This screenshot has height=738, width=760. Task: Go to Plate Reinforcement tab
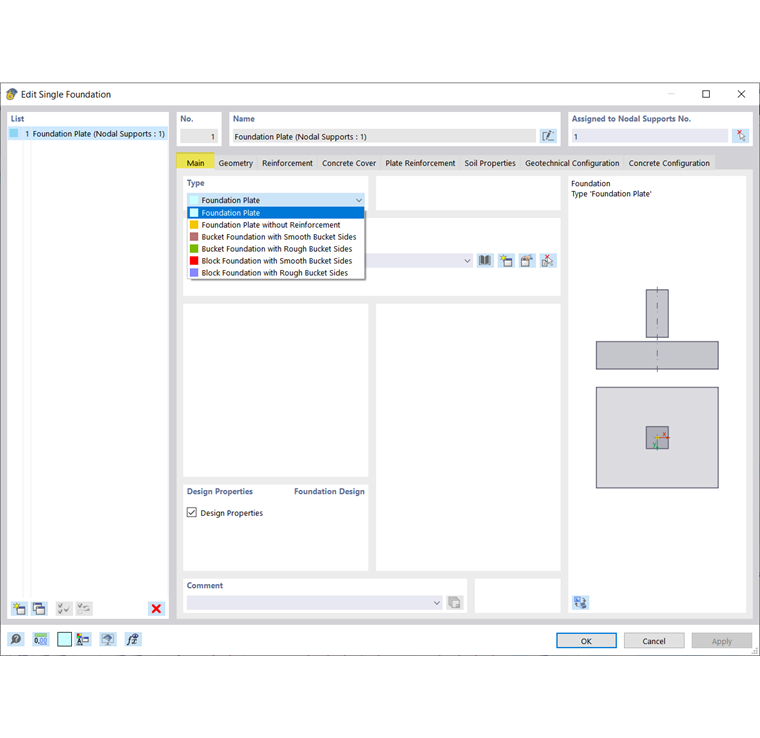420,163
